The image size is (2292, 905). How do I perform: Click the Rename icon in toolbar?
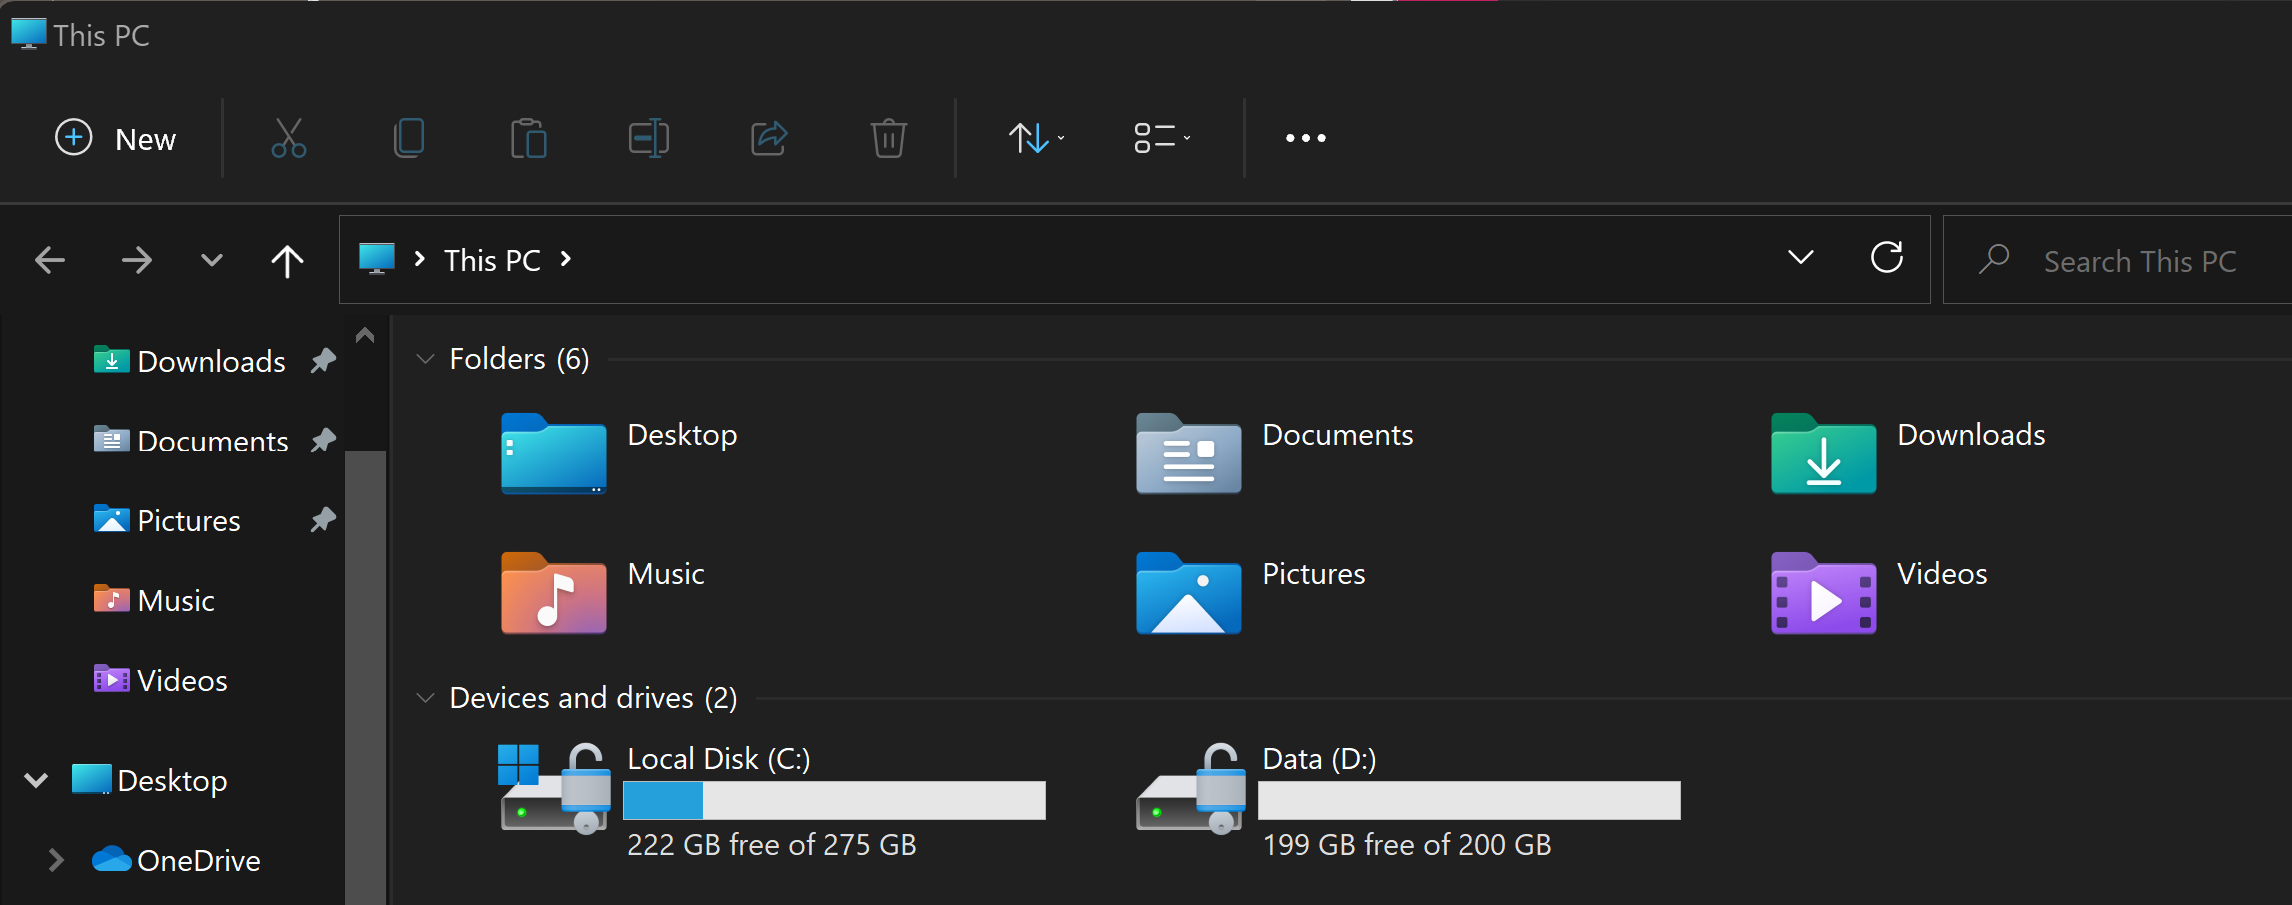649,138
